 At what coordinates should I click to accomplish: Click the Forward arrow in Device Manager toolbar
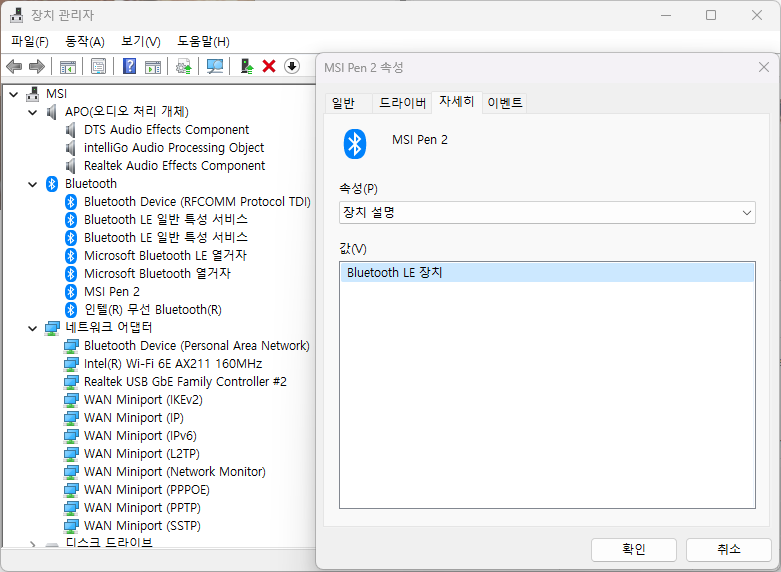[37, 66]
